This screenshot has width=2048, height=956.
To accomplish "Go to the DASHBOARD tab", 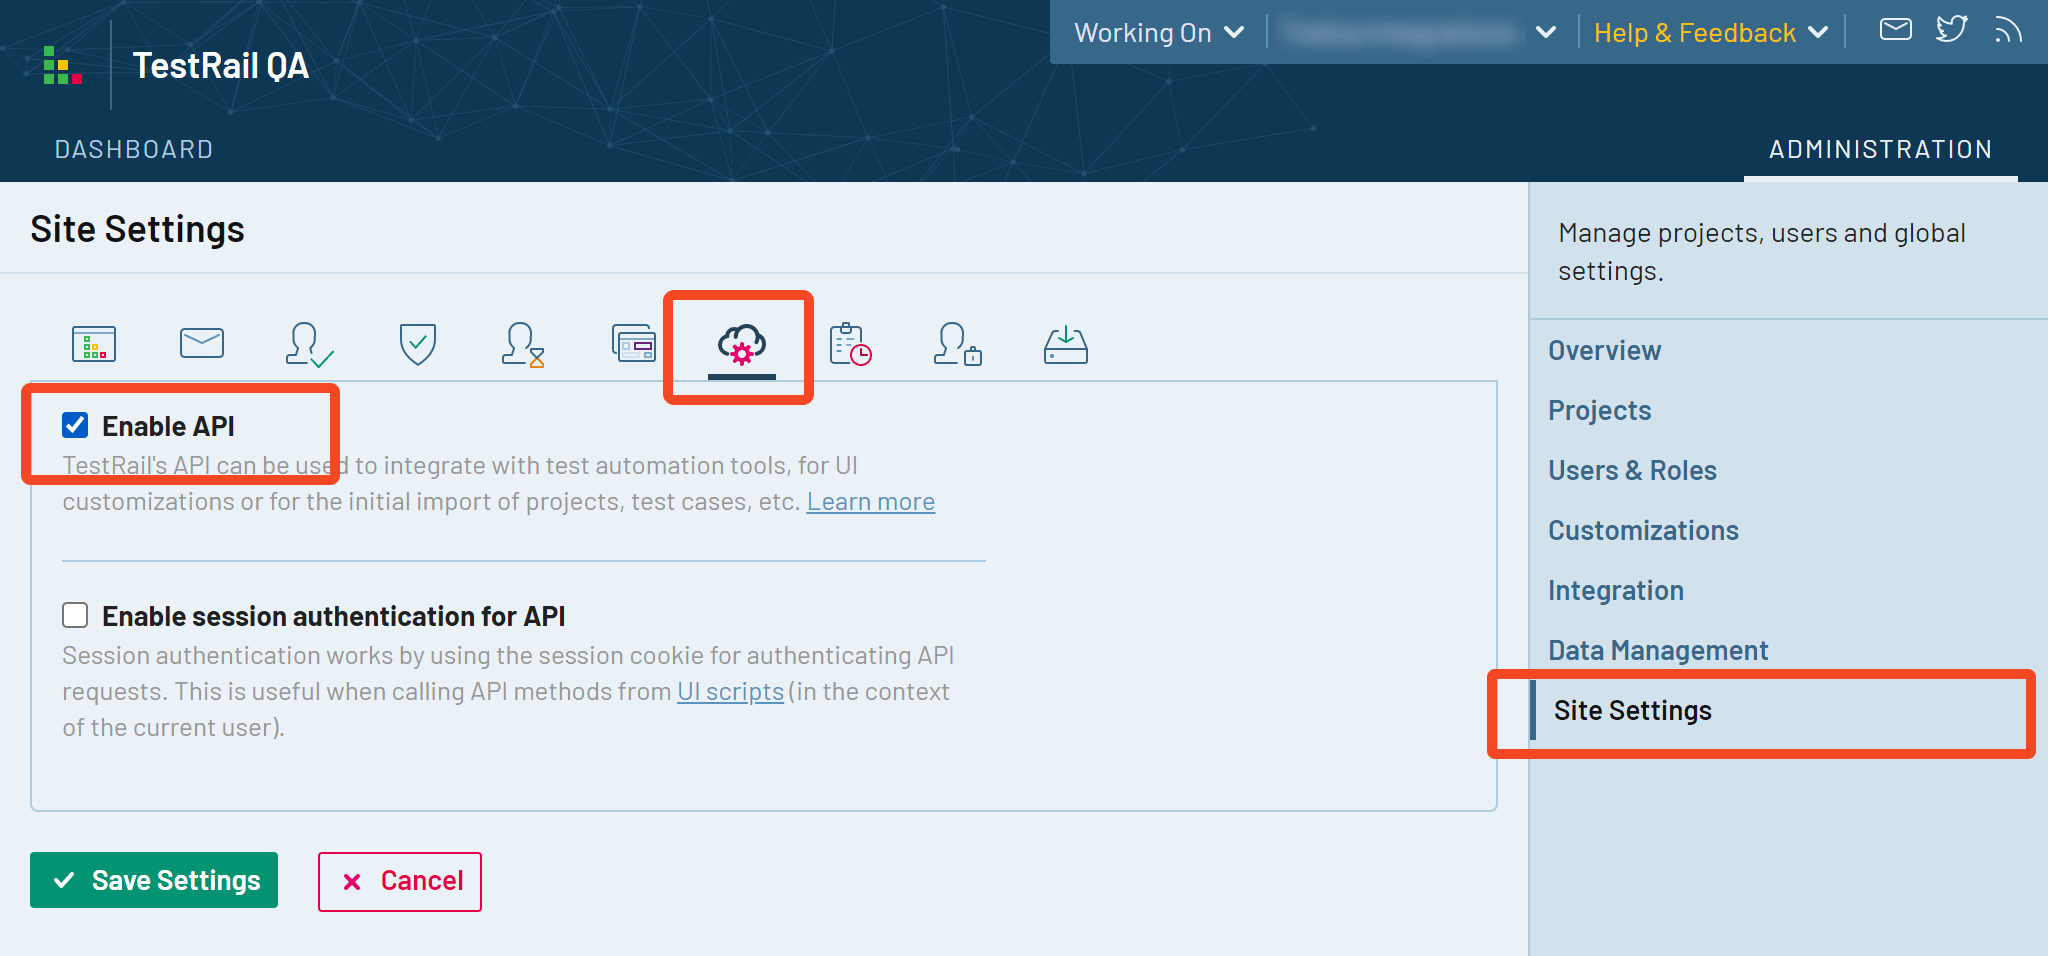I will tap(134, 149).
